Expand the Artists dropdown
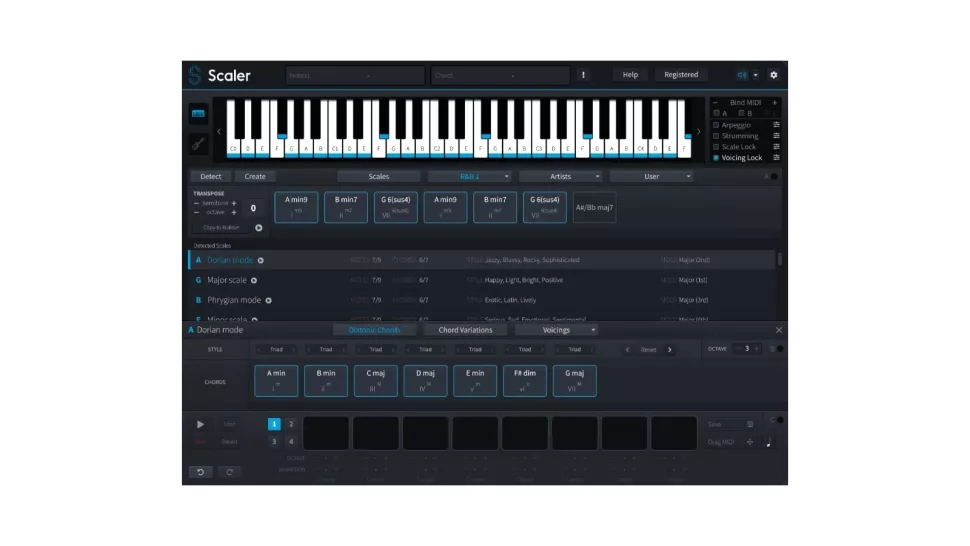The width and height of the screenshot is (970, 546). pos(561,176)
